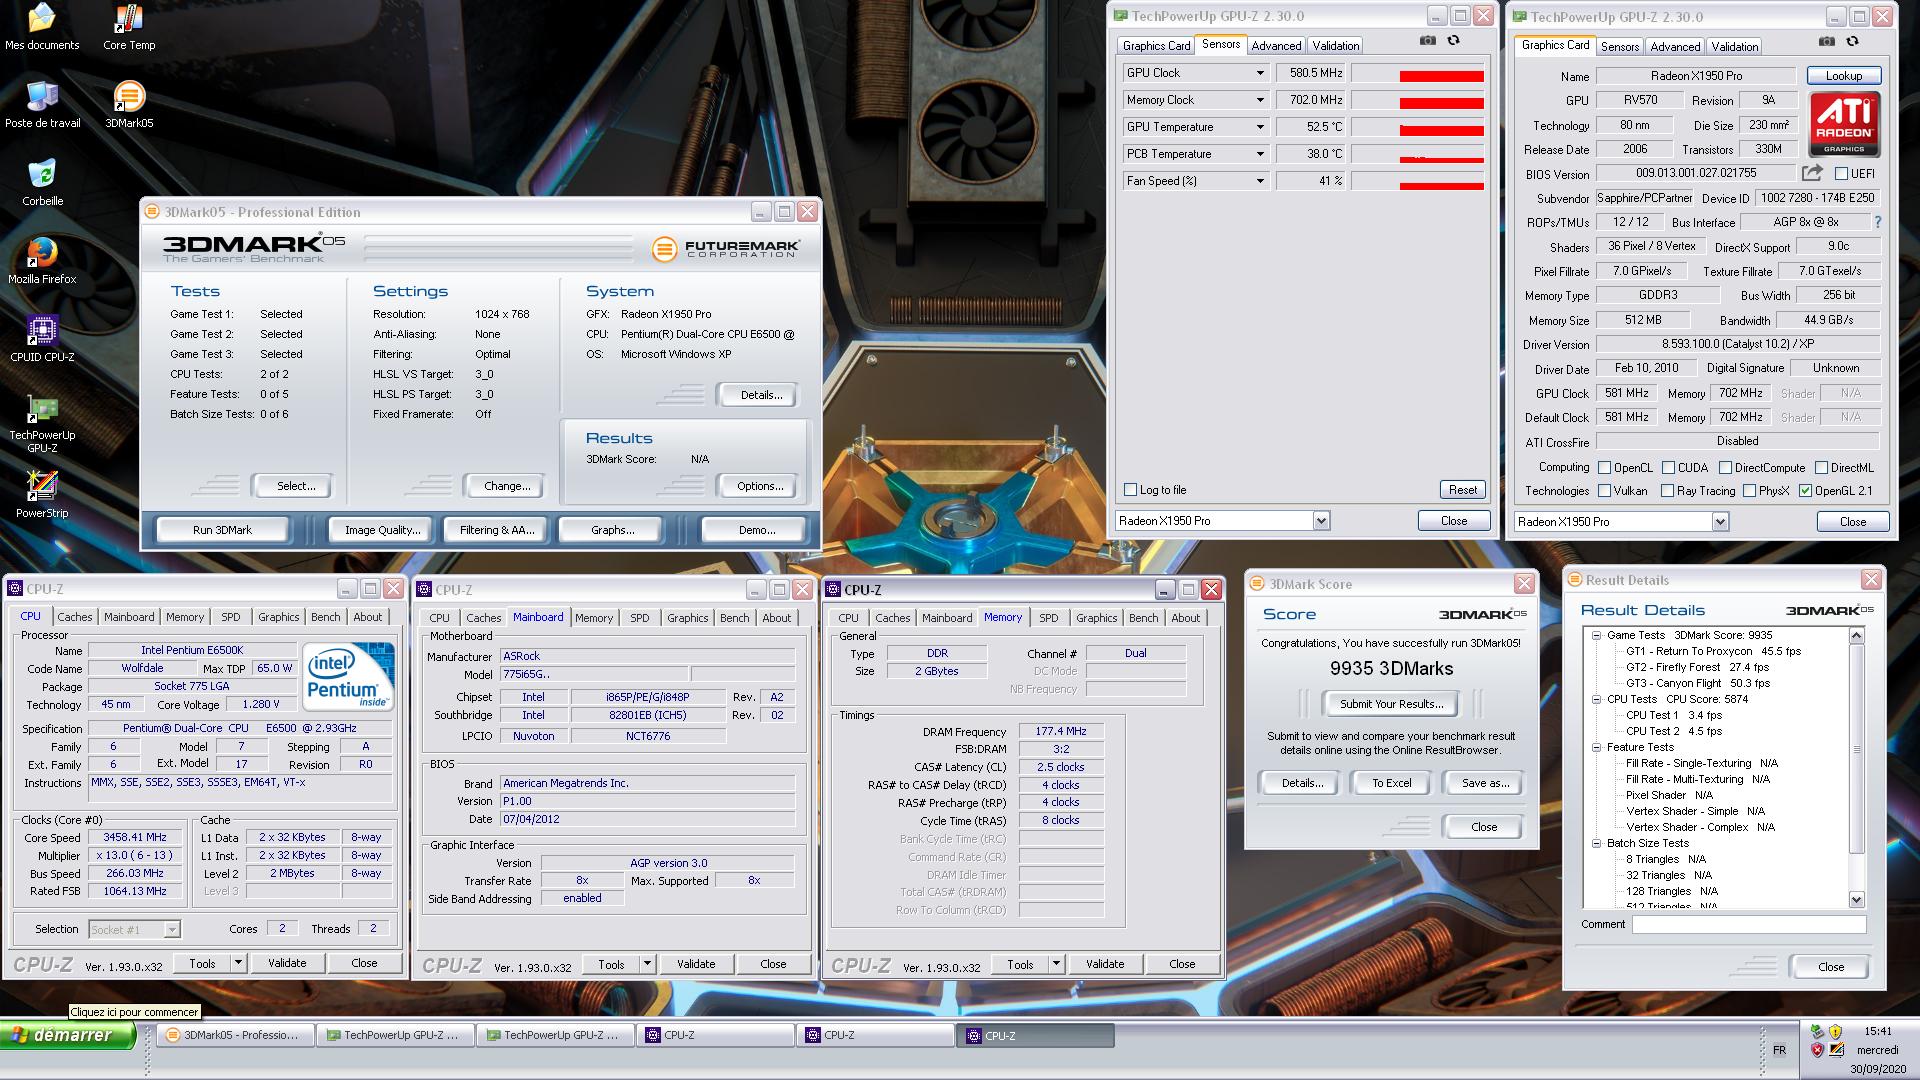Collapse the CPU Tests tree node

coord(1597,699)
